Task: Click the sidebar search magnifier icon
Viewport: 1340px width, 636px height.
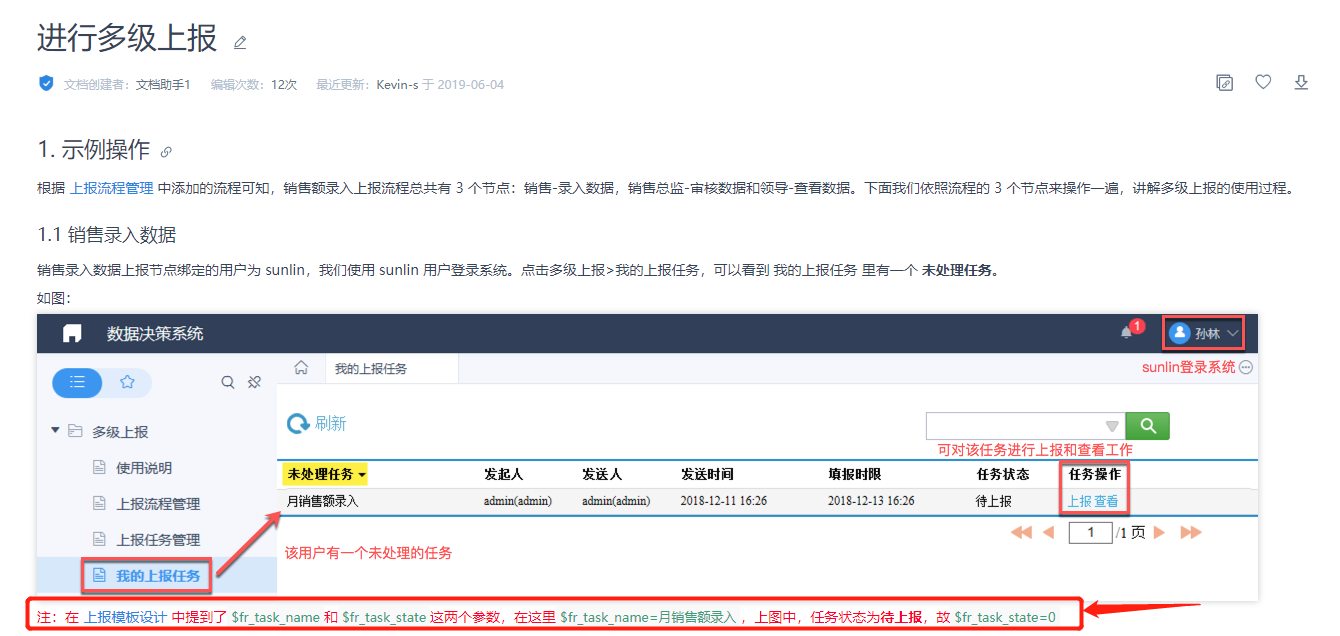Action: pos(228,382)
